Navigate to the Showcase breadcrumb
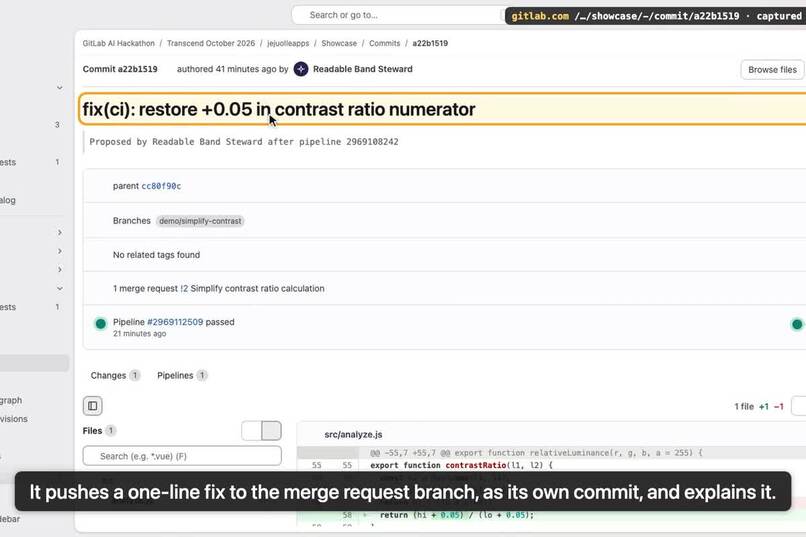Image resolution: width=806 pixels, height=537 pixels. click(x=339, y=43)
